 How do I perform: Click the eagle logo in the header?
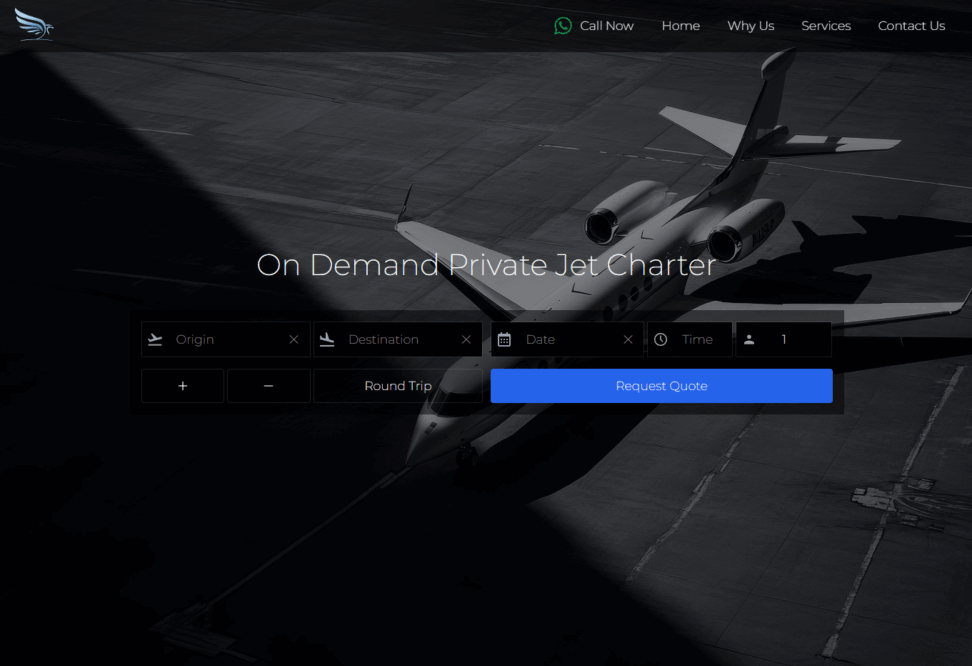[x=34, y=24]
